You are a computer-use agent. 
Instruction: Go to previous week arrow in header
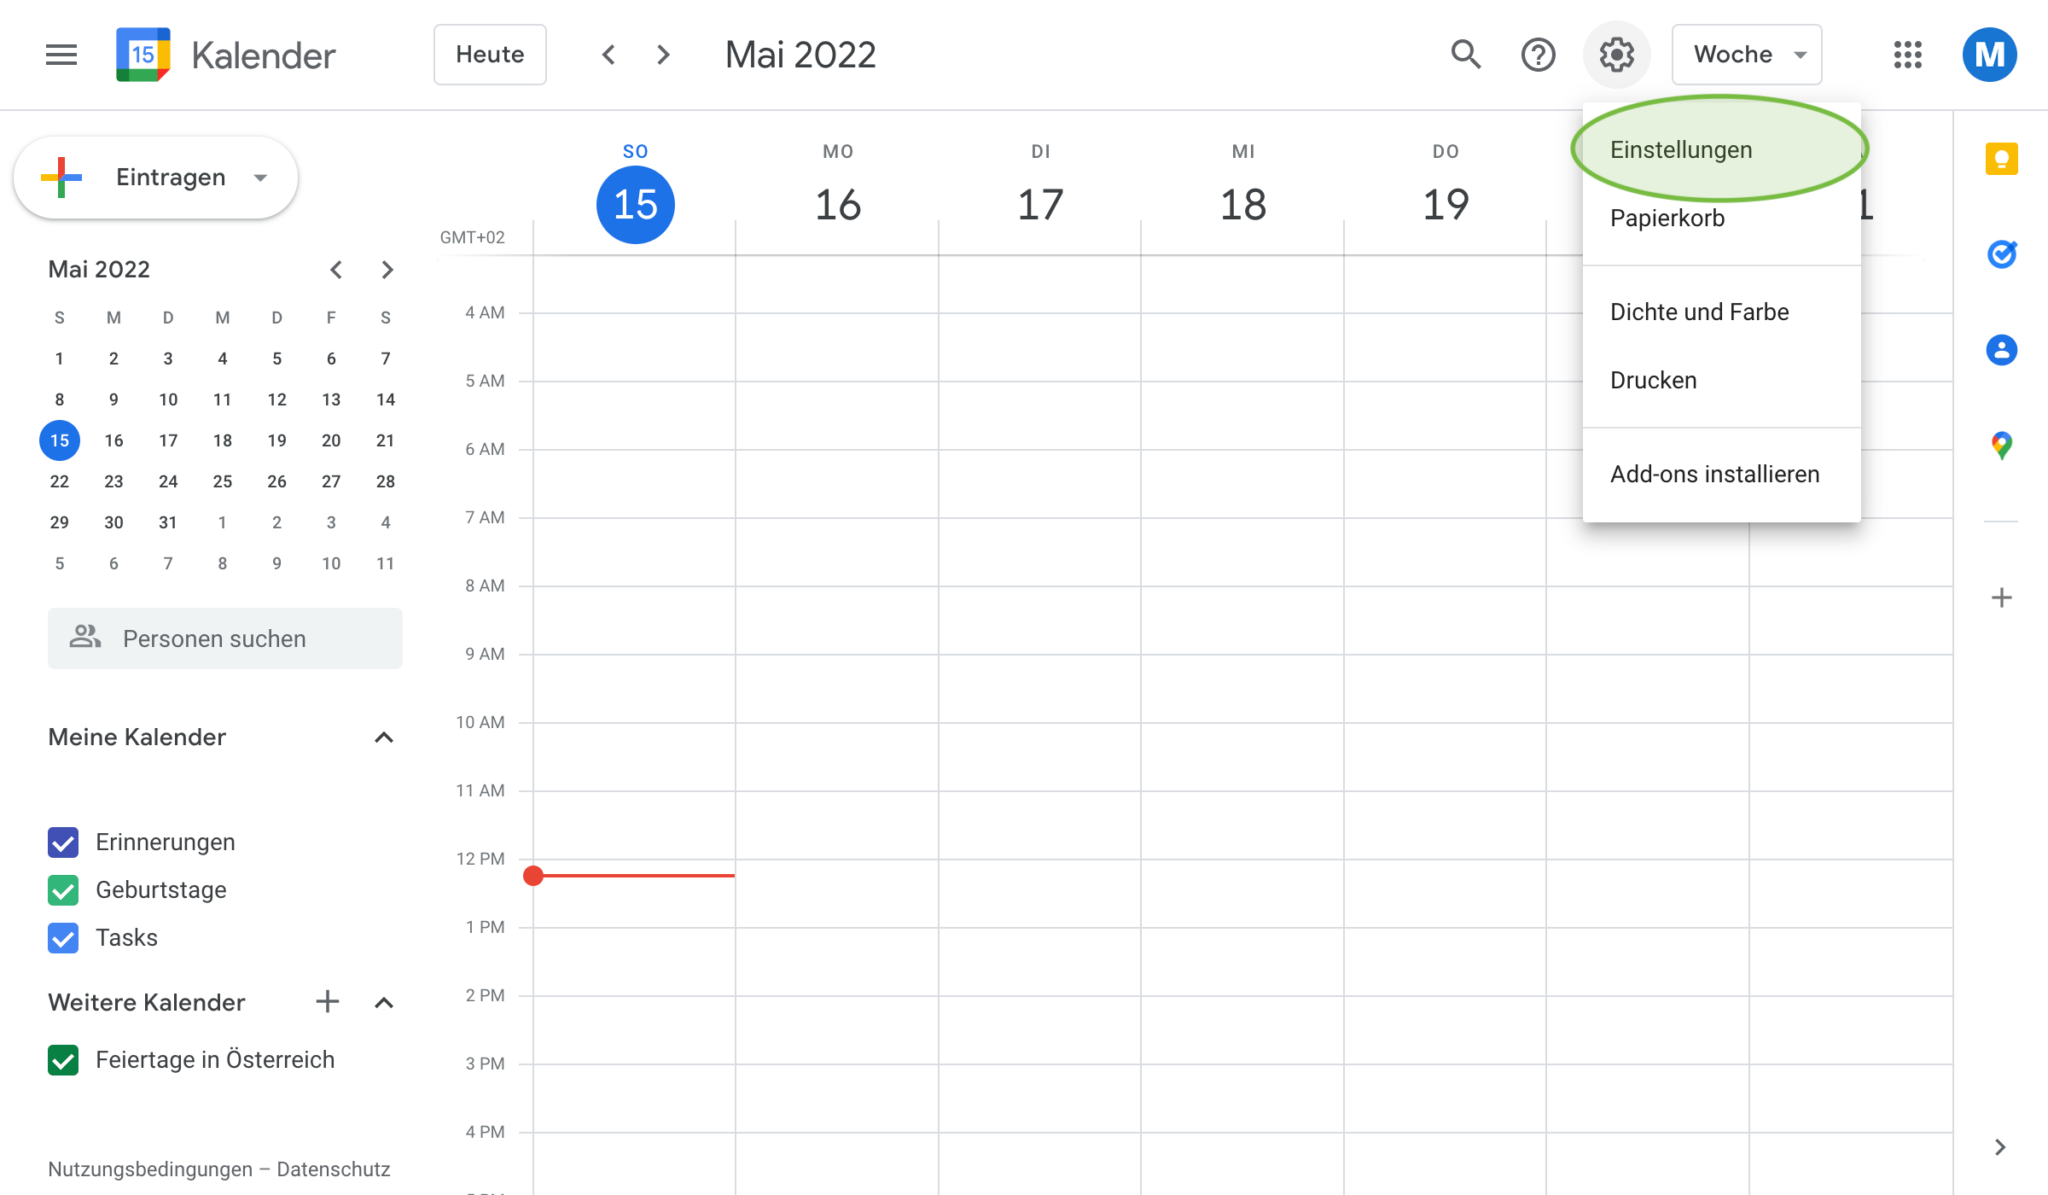[608, 54]
